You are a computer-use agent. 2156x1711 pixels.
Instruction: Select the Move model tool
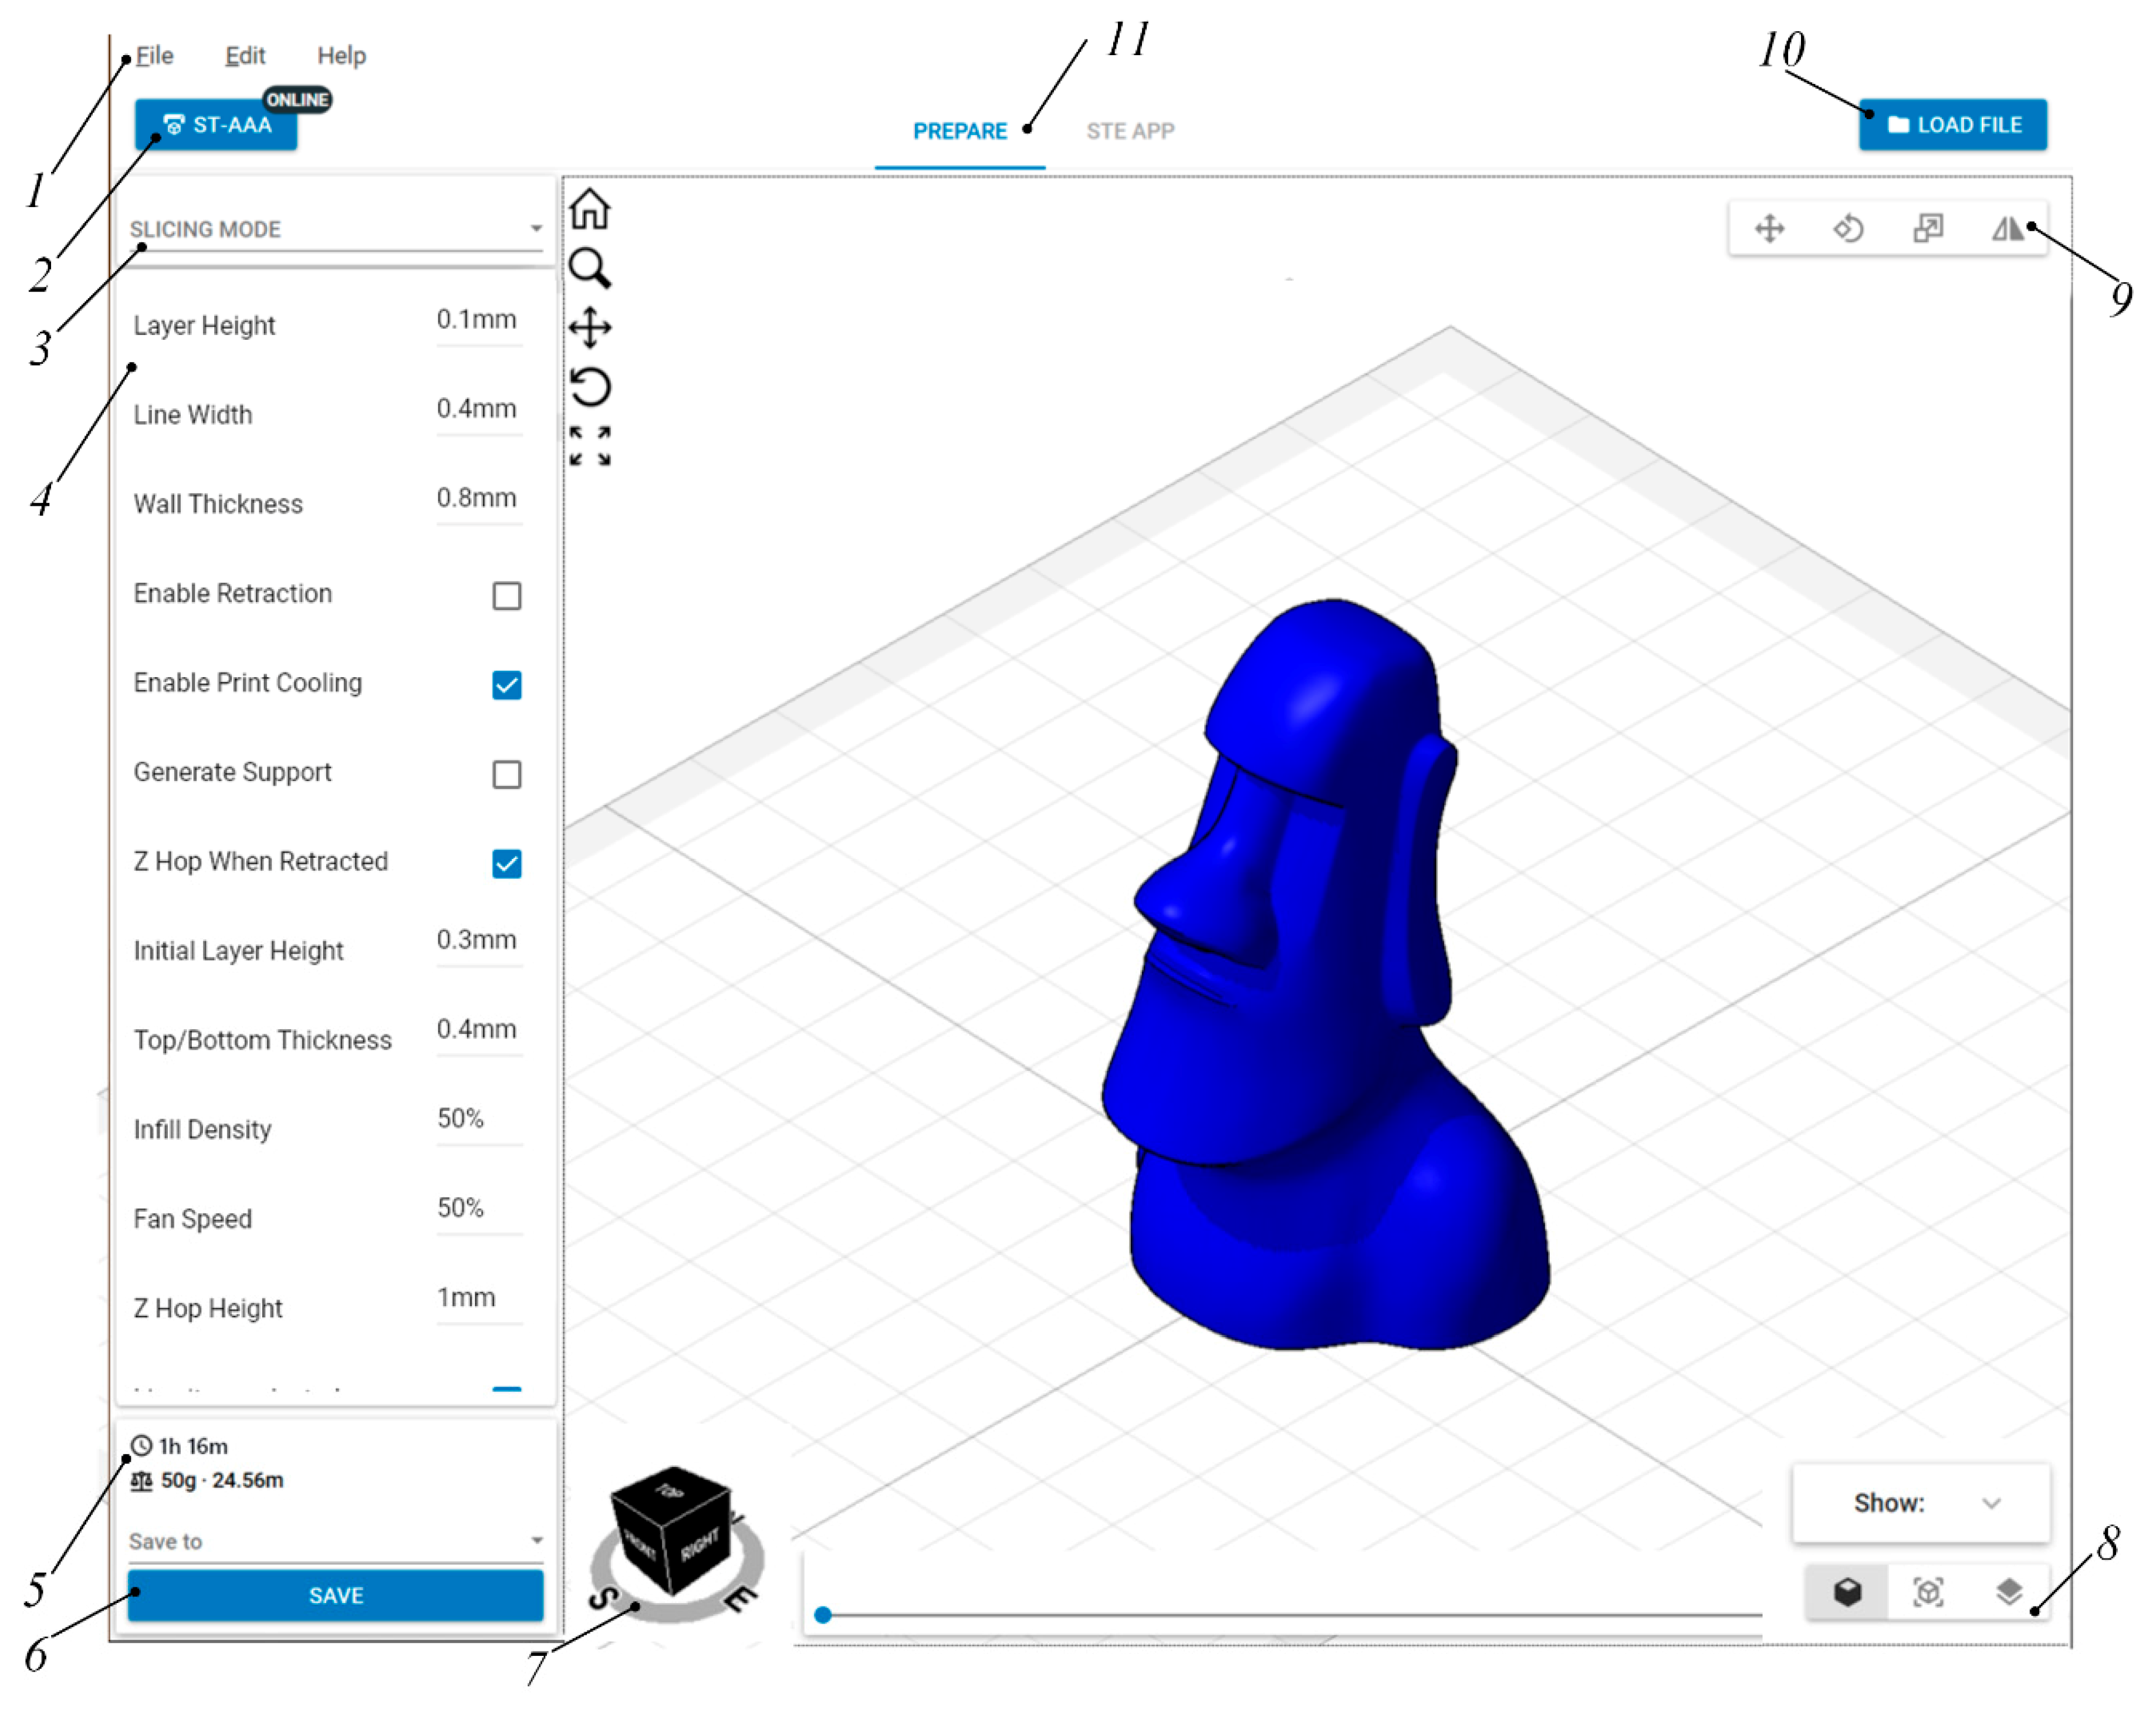[x=1769, y=229]
